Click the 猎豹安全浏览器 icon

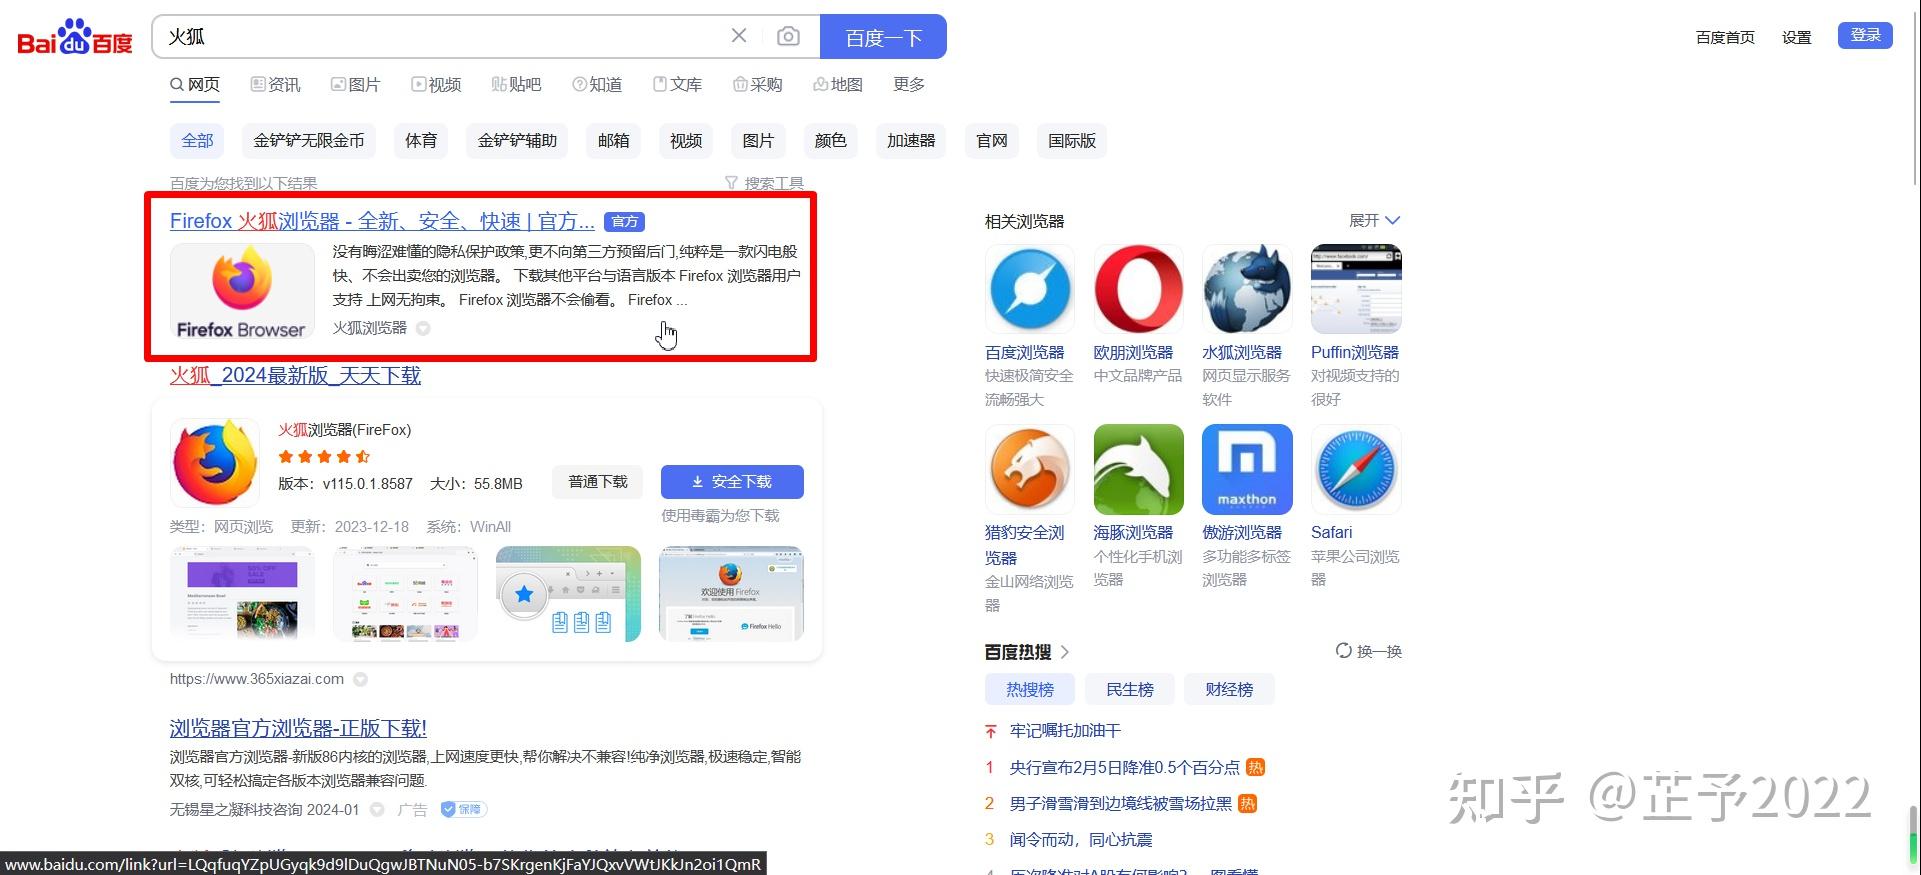(1030, 469)
